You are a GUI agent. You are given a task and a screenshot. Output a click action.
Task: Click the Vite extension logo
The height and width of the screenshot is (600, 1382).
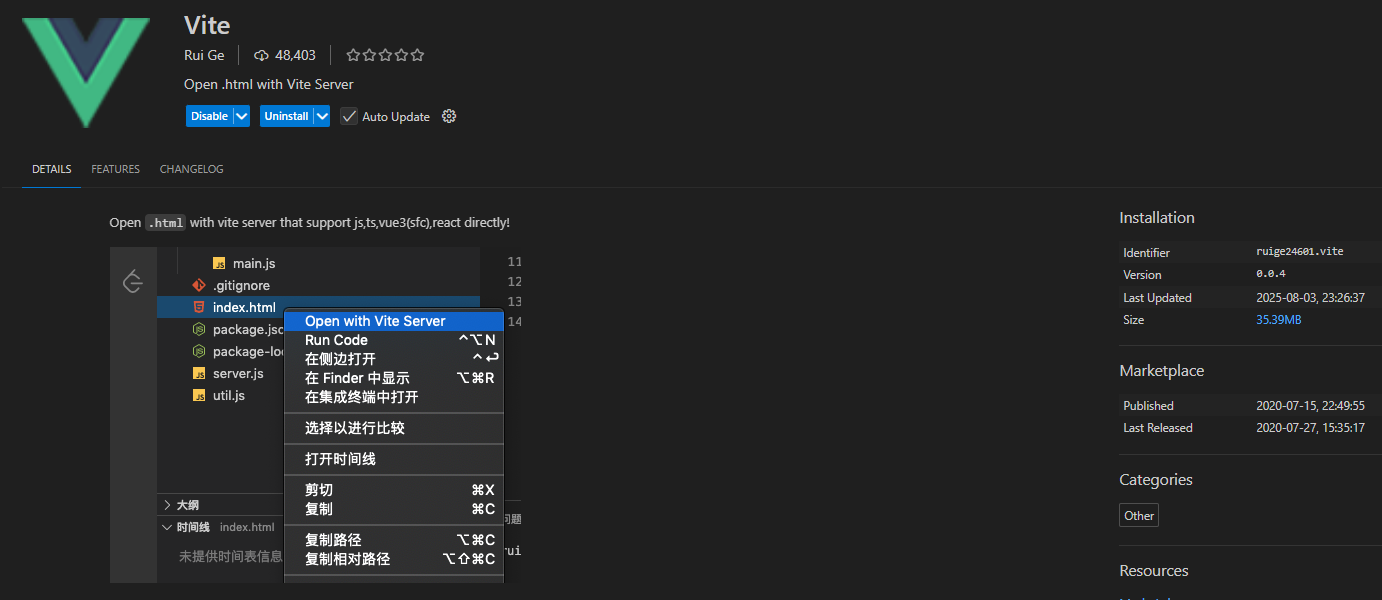tap(86, 71)
